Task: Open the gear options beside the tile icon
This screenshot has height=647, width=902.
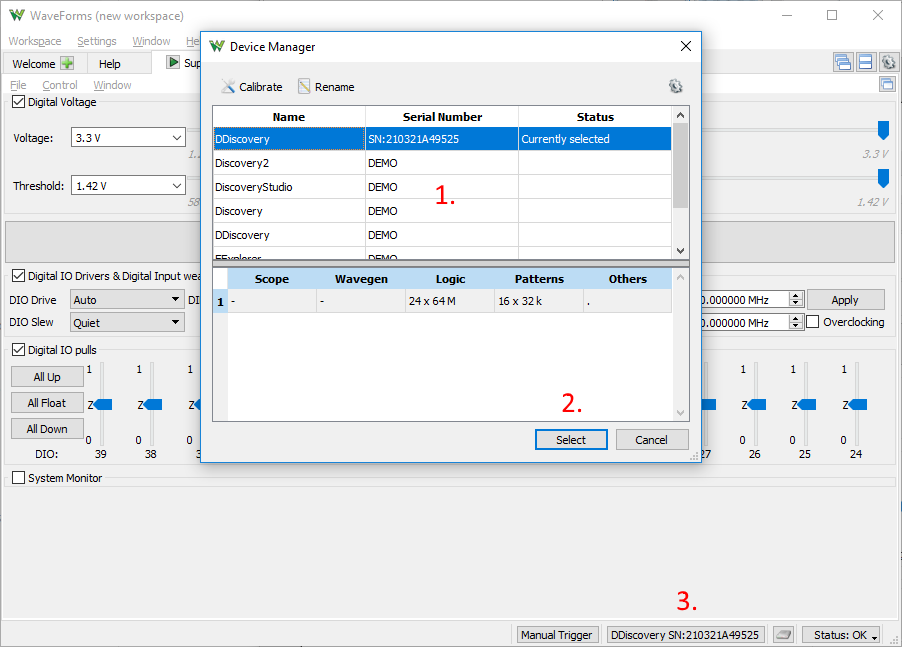Action: coord(888,62)
